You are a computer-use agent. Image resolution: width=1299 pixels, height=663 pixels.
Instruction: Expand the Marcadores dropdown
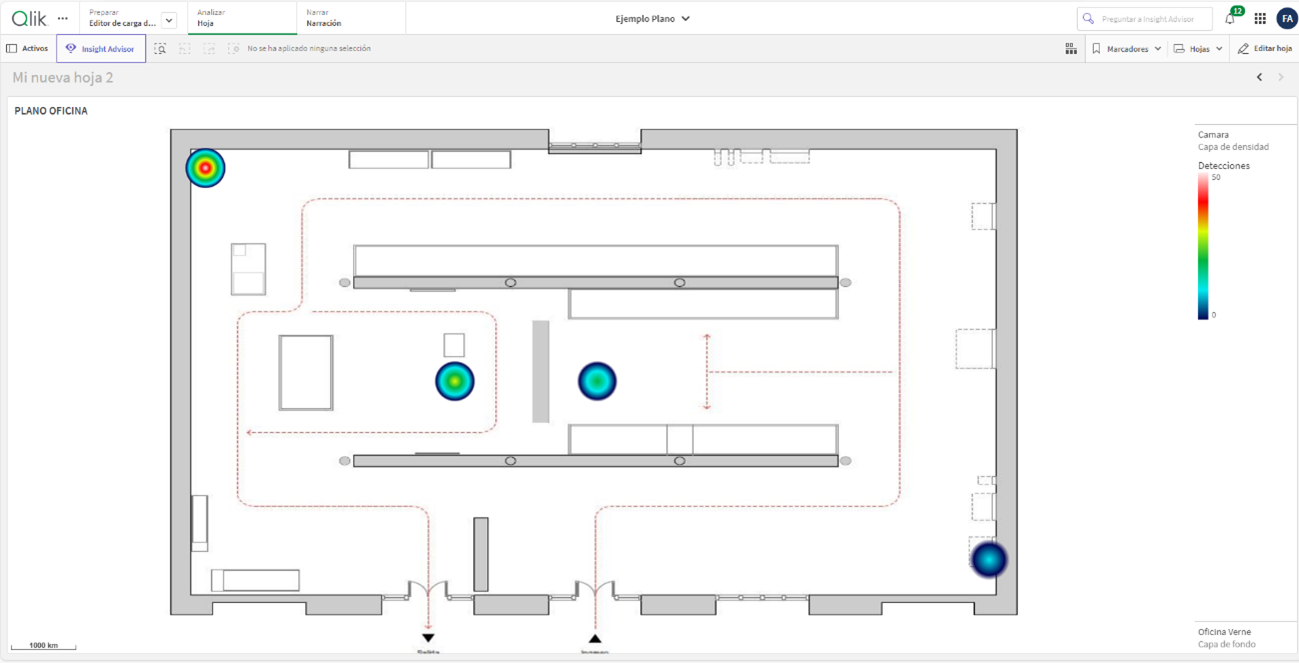1126,48
